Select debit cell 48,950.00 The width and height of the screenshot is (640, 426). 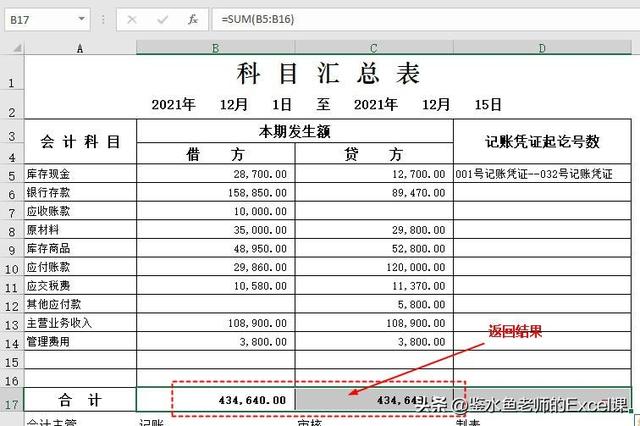click(x=216, y=248)
